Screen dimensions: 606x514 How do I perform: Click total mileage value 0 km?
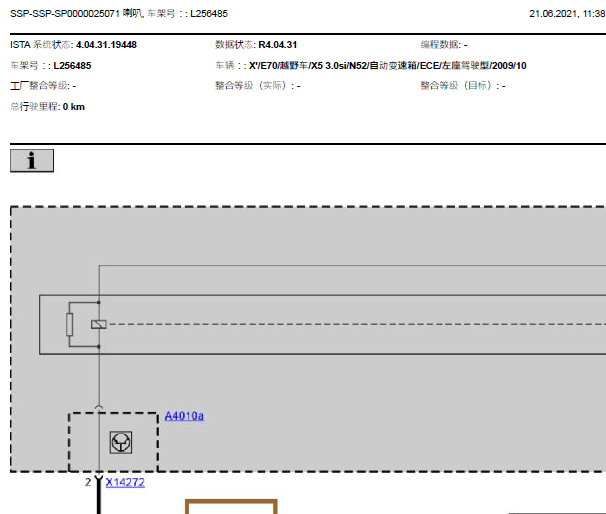pos(73,107)
